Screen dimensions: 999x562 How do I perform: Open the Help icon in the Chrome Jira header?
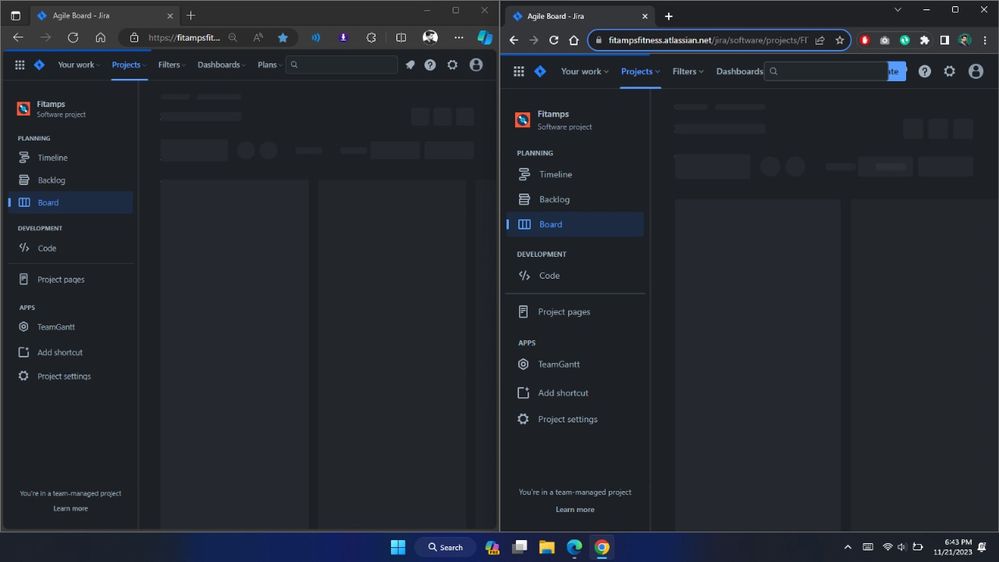click(924, 71)
